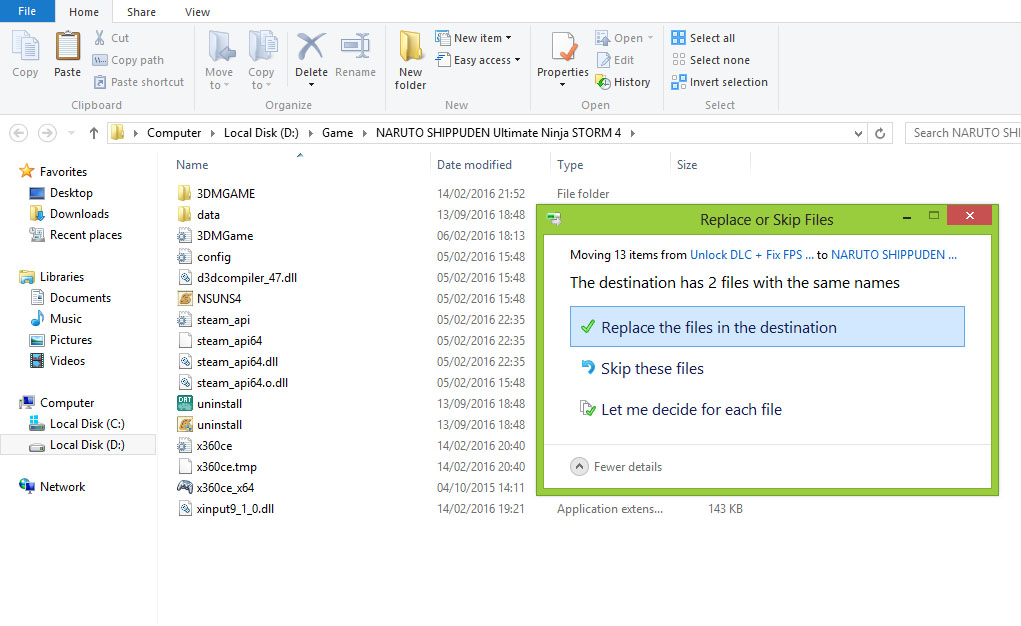This screenshot has height=626, width=1021.
Task: Click Game in address breadcrumb
Action: (x=337, y=133)
